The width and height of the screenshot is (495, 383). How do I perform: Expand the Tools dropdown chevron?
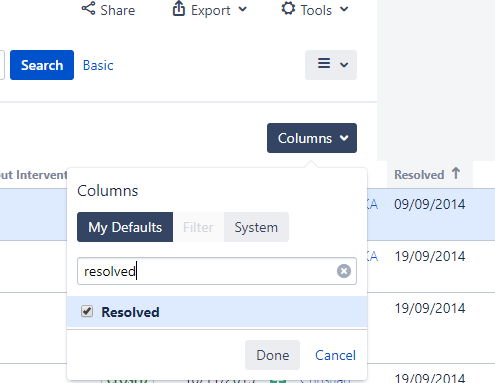(344, 9)
